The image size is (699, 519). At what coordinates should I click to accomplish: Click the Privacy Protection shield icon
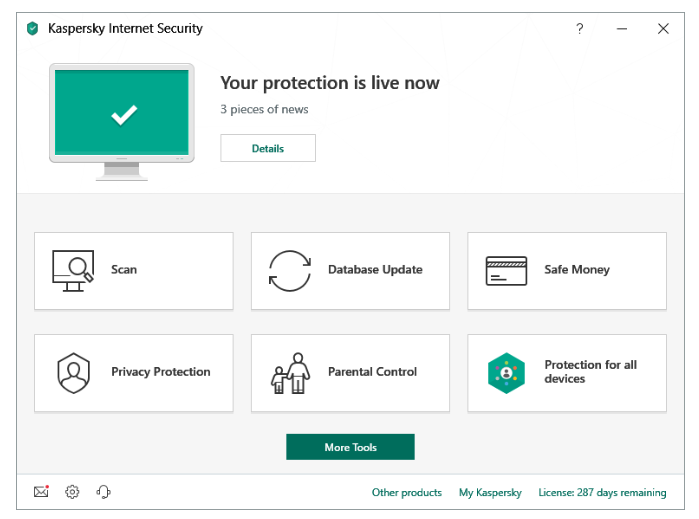click(73, 372)
